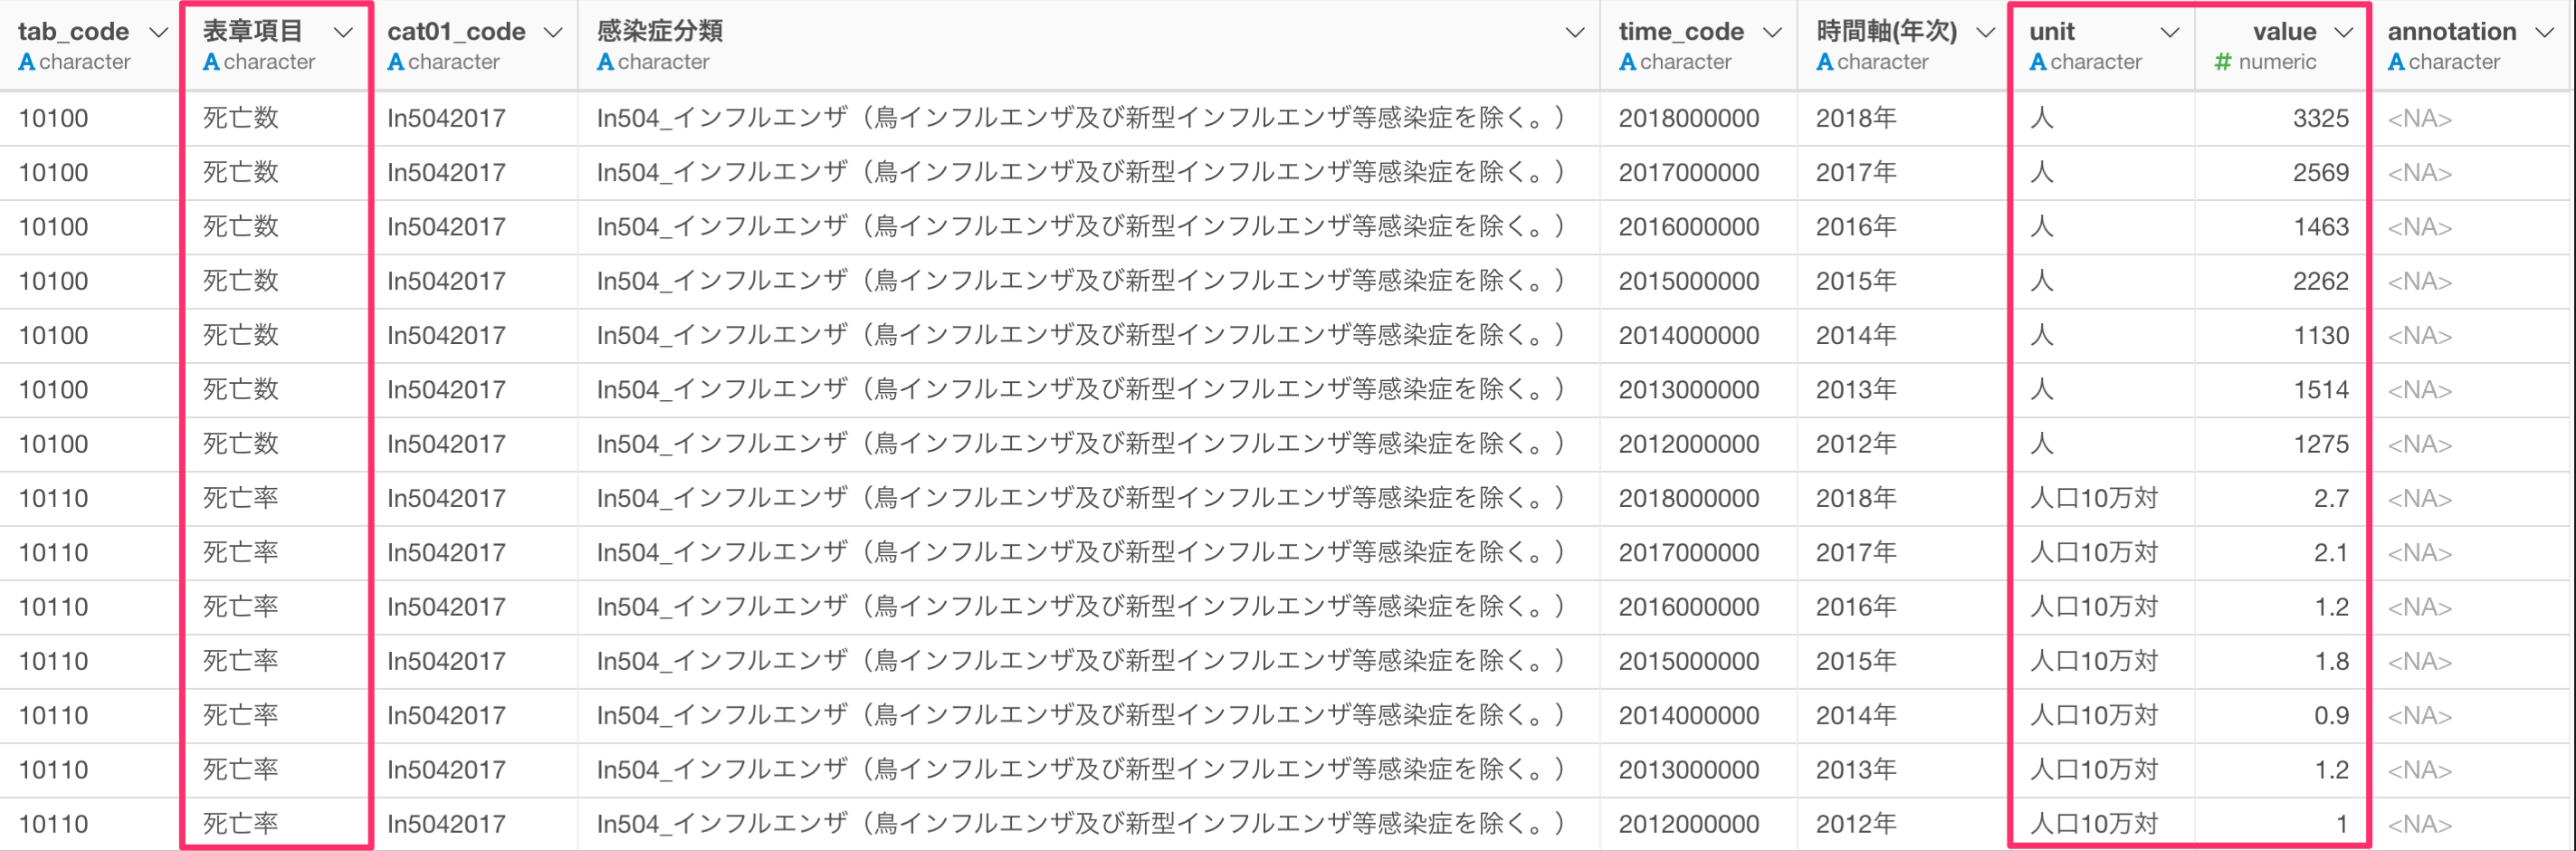Open the 時間軸(年次) column dropdown chevron
2576x851 pixels.
[1986, 33]
